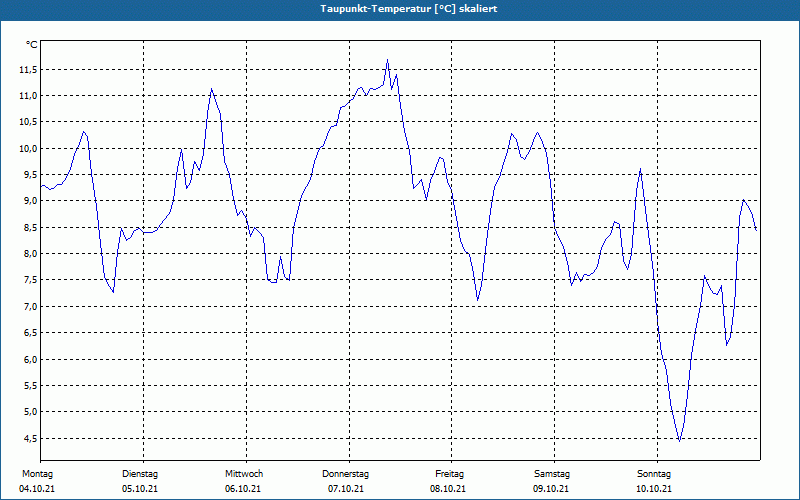
Task: Click the date 09.10.21
Action: pos(551,489)
